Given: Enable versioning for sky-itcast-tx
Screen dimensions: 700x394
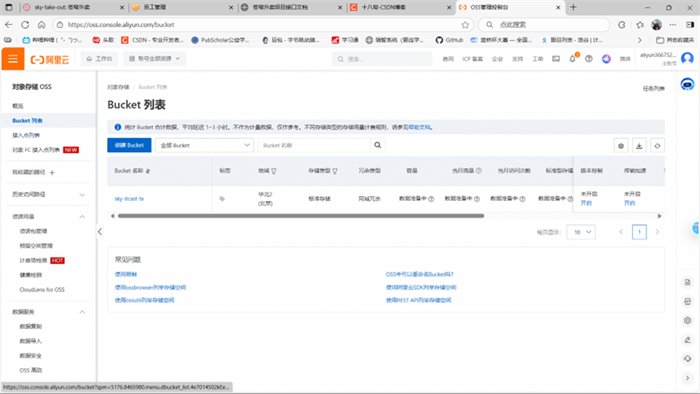Looking at the screenshot, I should click(x=586, y=203).
